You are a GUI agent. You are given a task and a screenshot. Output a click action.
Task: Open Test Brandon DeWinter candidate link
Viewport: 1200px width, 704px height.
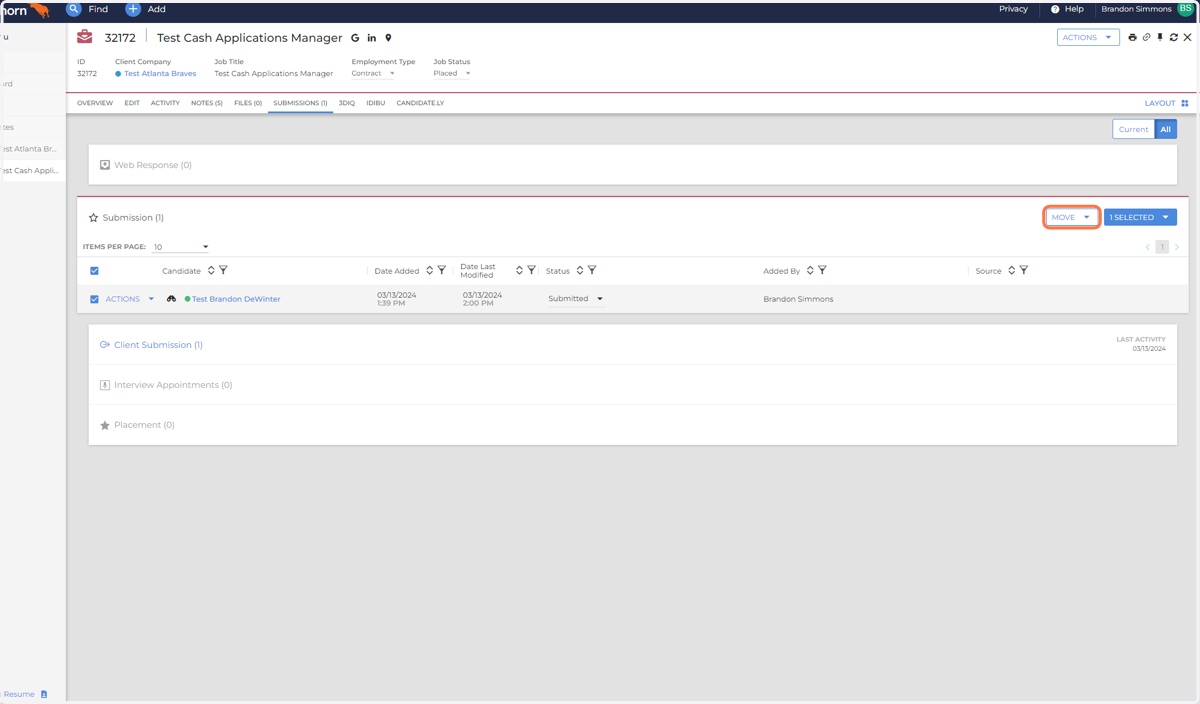pos(236,299)
